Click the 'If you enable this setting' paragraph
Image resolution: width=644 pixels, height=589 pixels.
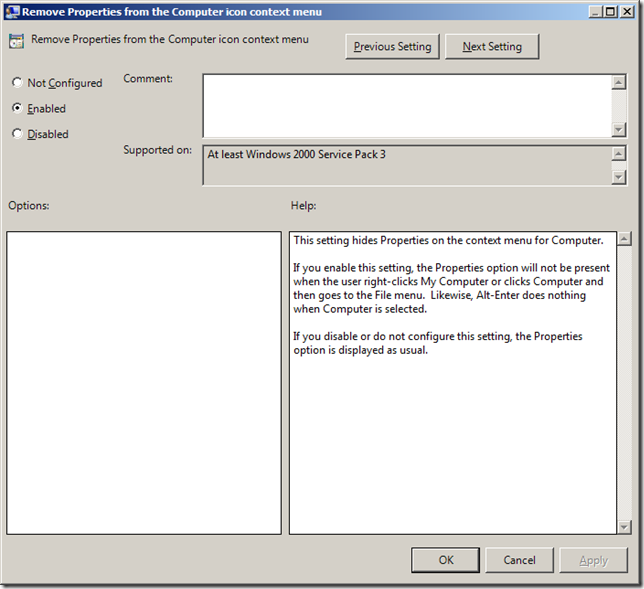[451, 288]
